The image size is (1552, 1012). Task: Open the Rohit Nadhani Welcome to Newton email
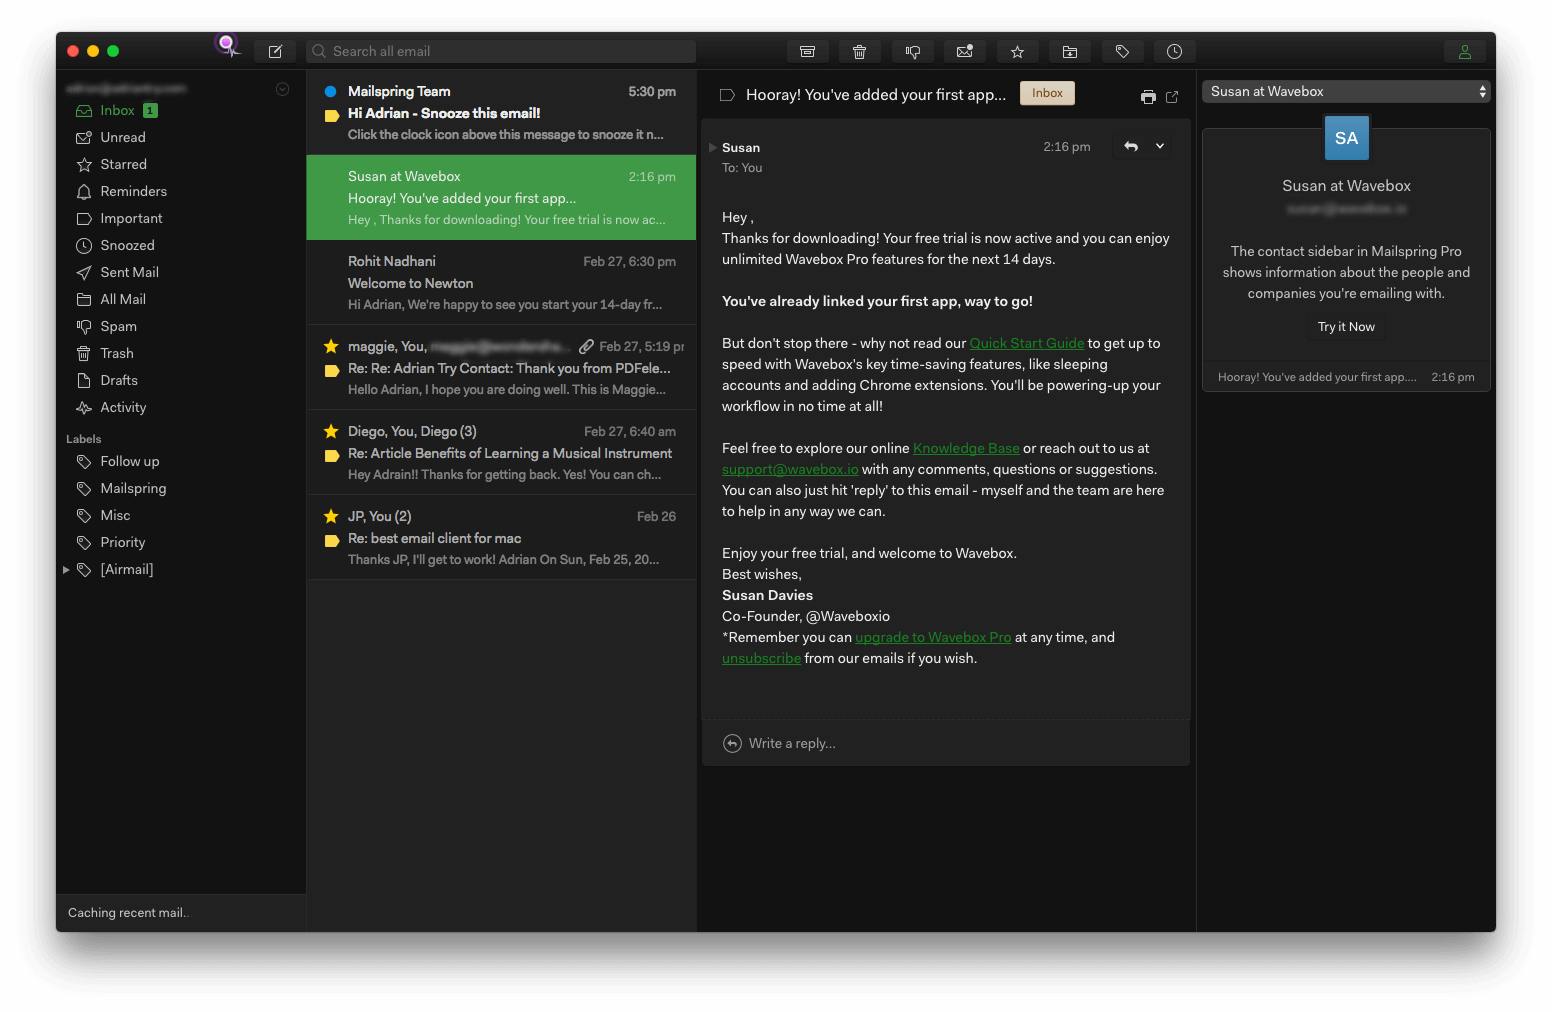pyautogui.click(x=501, y=282)
